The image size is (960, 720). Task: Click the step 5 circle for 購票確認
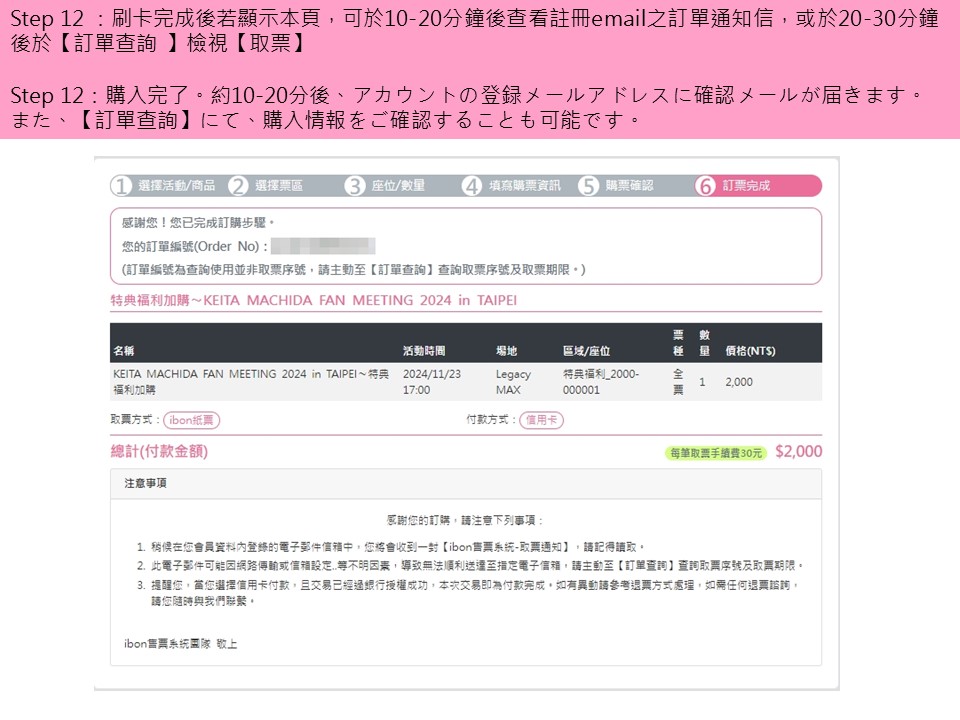pyautogui.click(x=589, y=186)
